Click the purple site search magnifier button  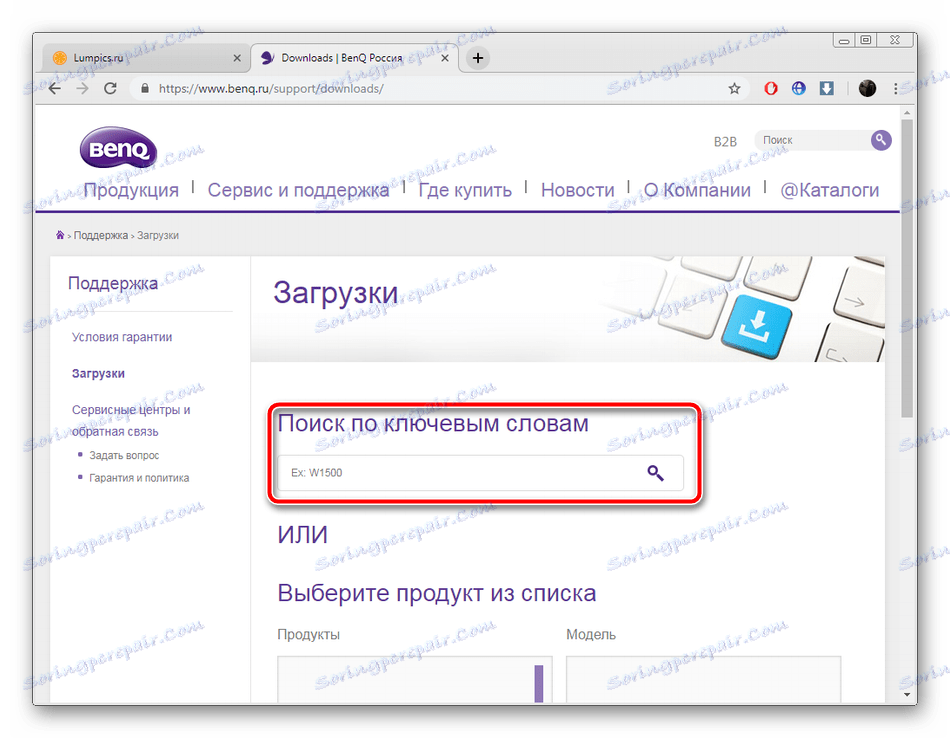tap(881, 140)
